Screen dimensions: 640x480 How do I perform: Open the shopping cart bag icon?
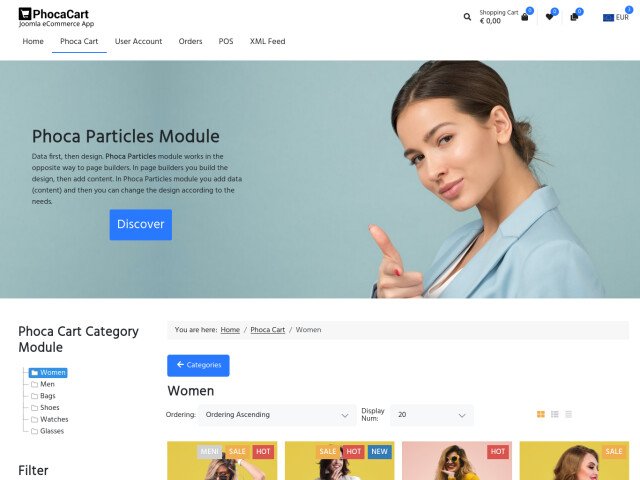524,17
